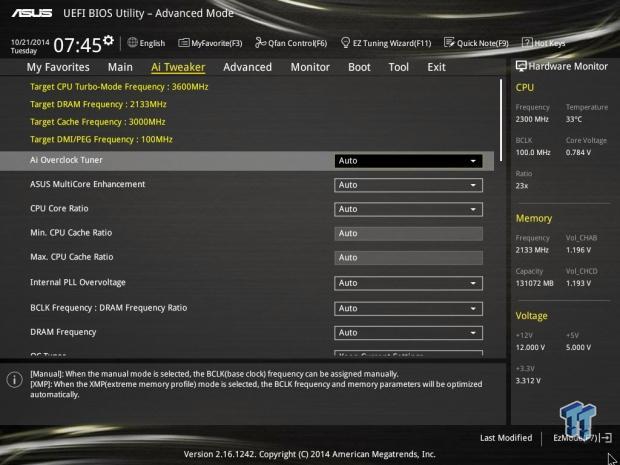Click the EZ Tuning Wizard bulb icon
Viewport: 620px width, 465px height.
(x=345, y=43)
